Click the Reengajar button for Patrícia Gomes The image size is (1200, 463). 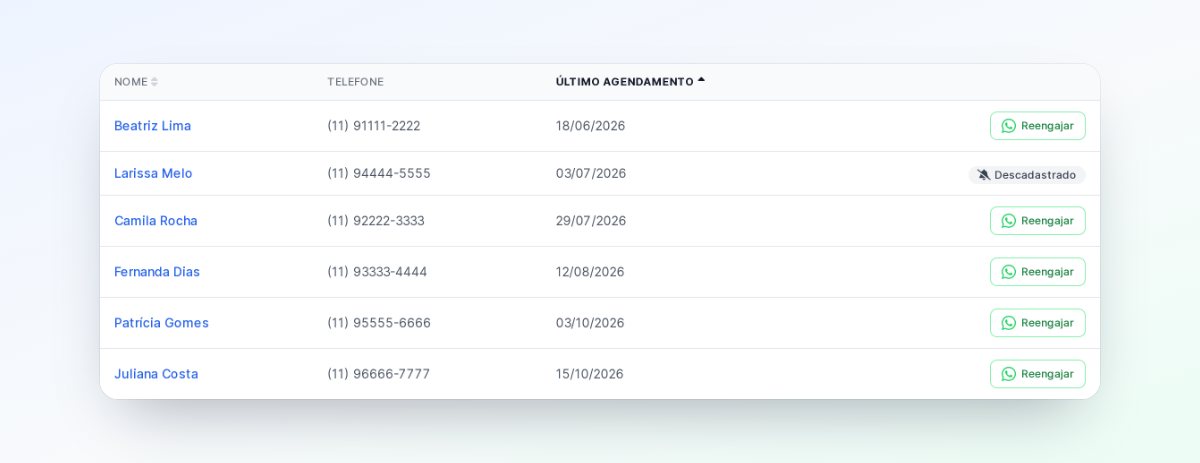click(x=1038, y=323)
